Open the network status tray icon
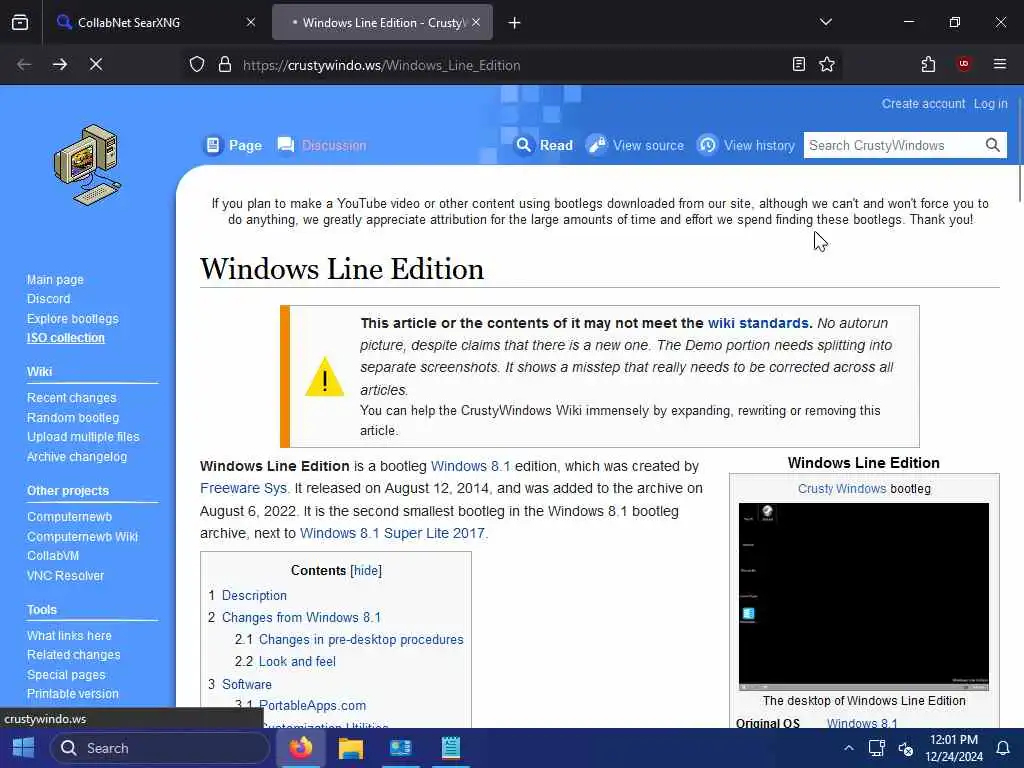 tap(876, 748)
